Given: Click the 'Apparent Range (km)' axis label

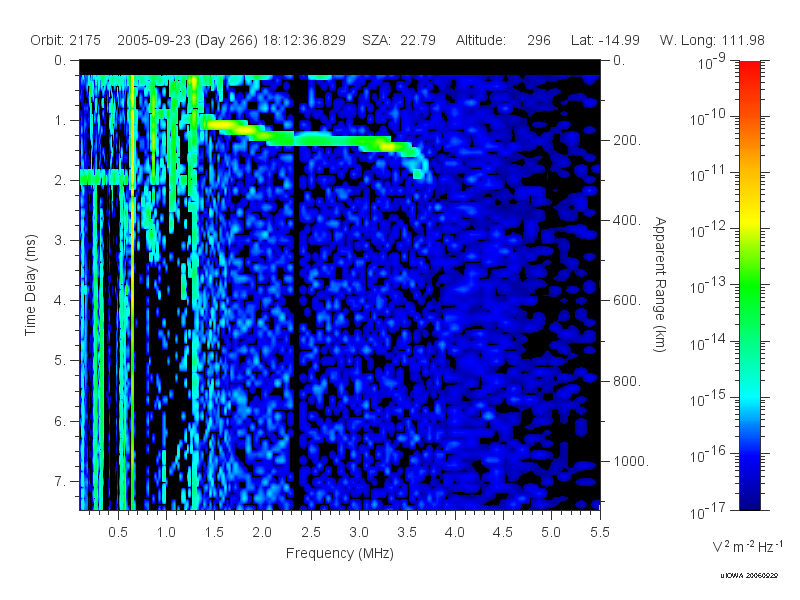Looking at the screenshot, I should (660, 285).
